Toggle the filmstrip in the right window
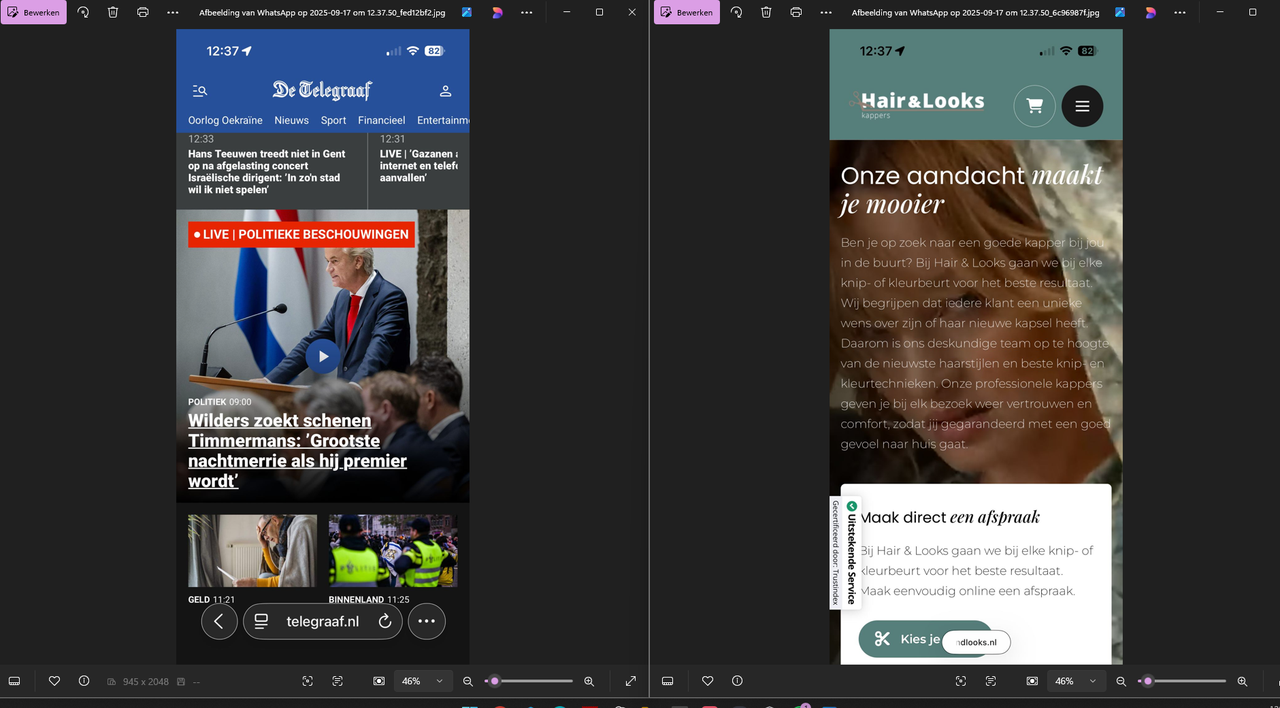 pyautogui.click(x=667, y=681)
